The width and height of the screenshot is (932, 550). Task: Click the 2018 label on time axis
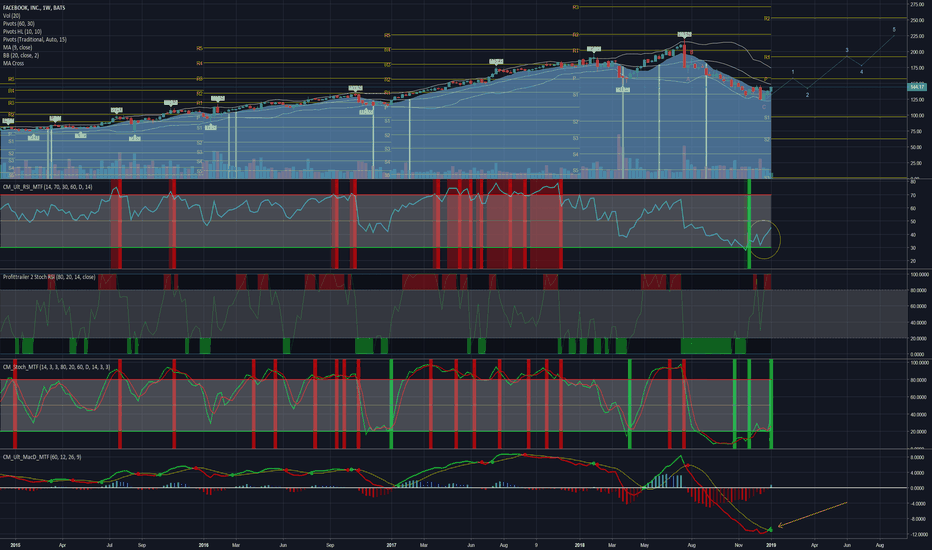click(x=580, y=545)
